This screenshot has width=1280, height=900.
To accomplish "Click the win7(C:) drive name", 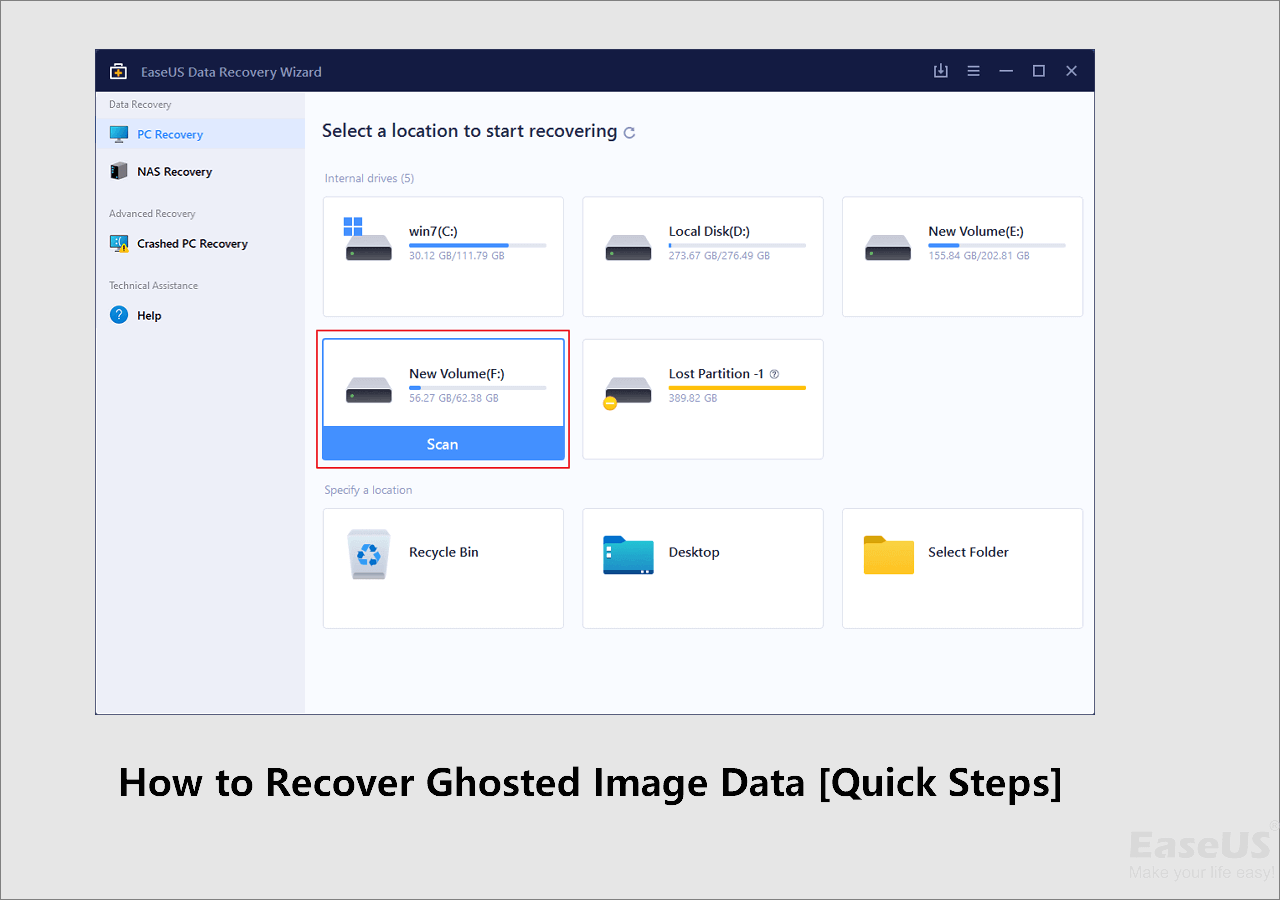I will [433, 231].
